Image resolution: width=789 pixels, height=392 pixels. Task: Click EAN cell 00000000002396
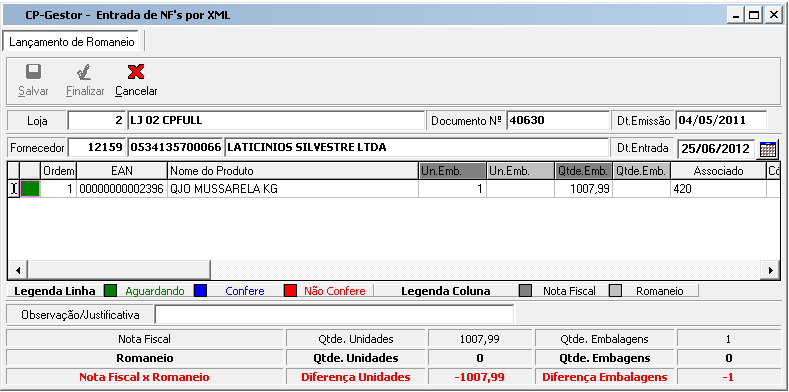121,189
